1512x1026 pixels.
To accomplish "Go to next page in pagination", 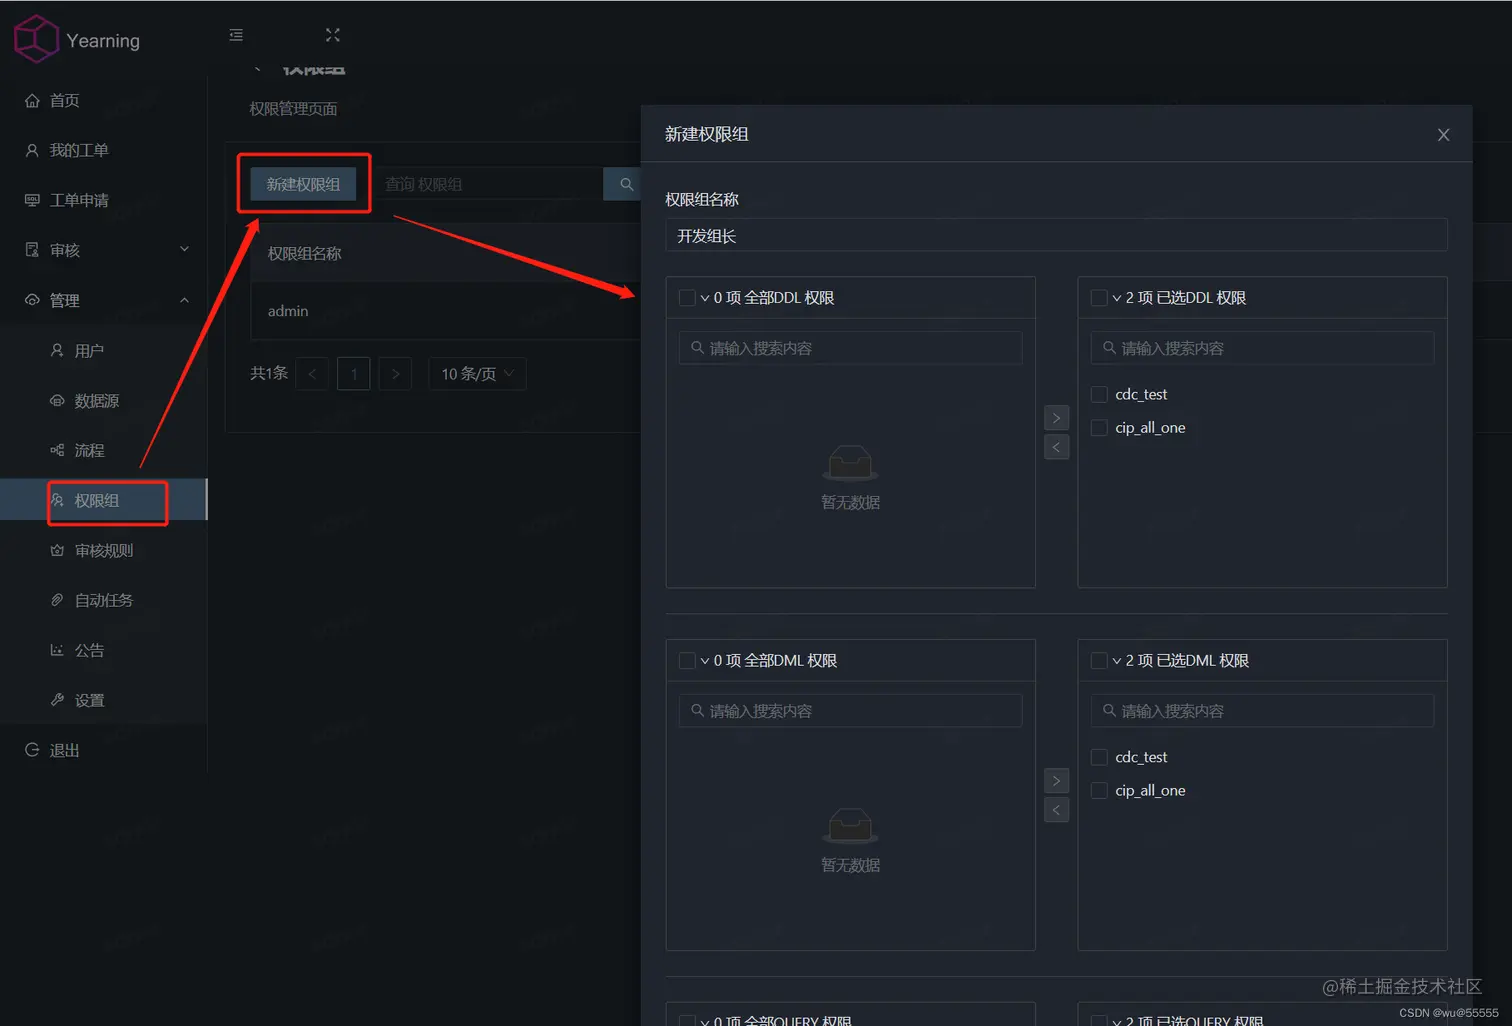I will (x=396, y=374).
